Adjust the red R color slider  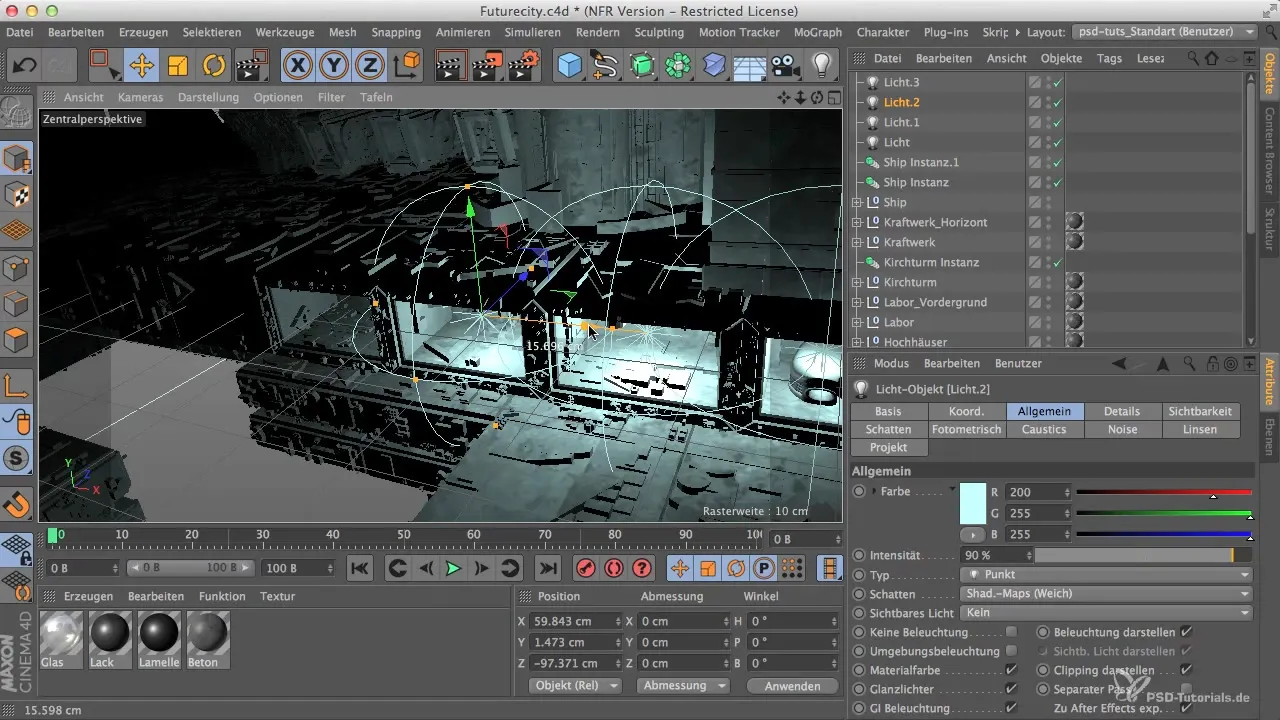1164,493
